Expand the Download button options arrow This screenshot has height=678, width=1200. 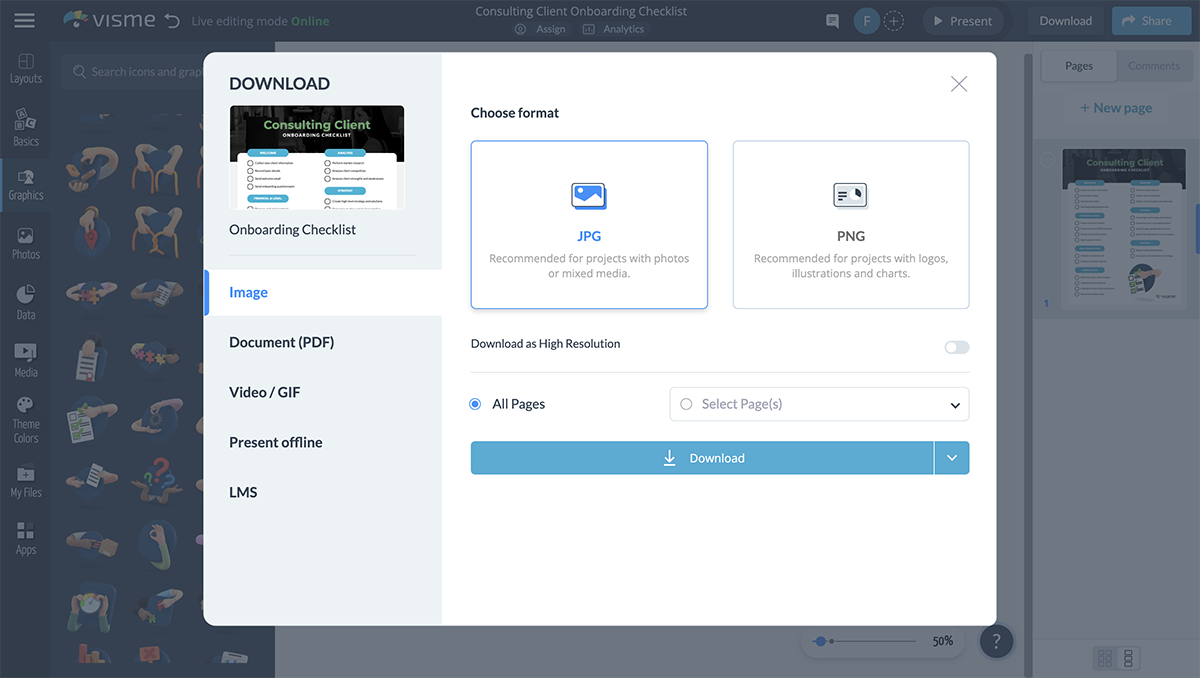(951, 458)
